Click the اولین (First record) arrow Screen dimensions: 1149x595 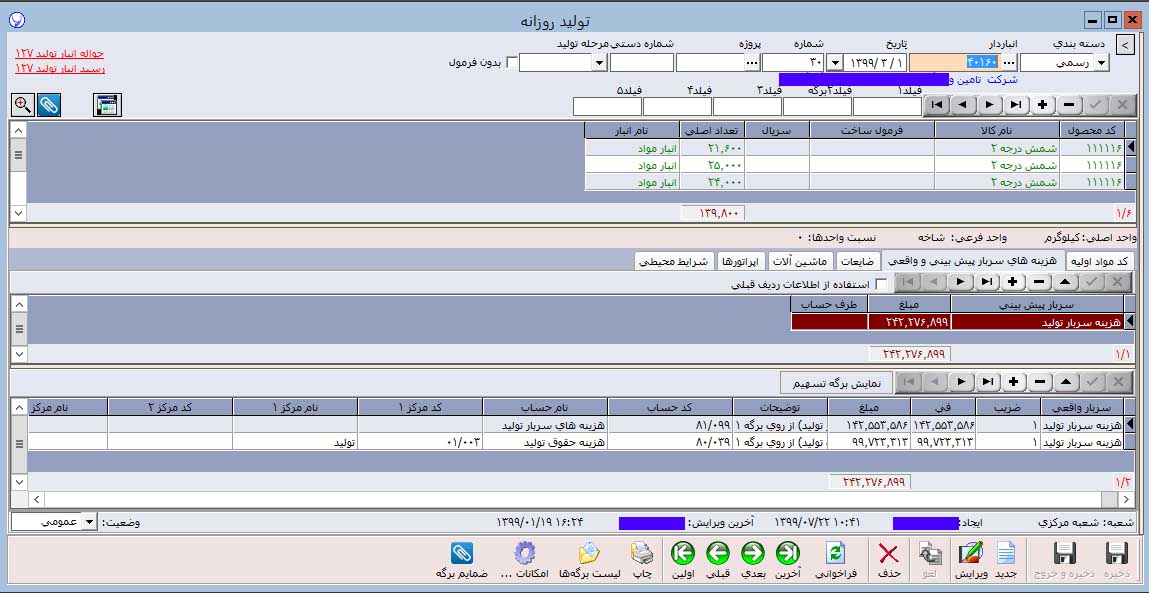(x=684, y=553)
